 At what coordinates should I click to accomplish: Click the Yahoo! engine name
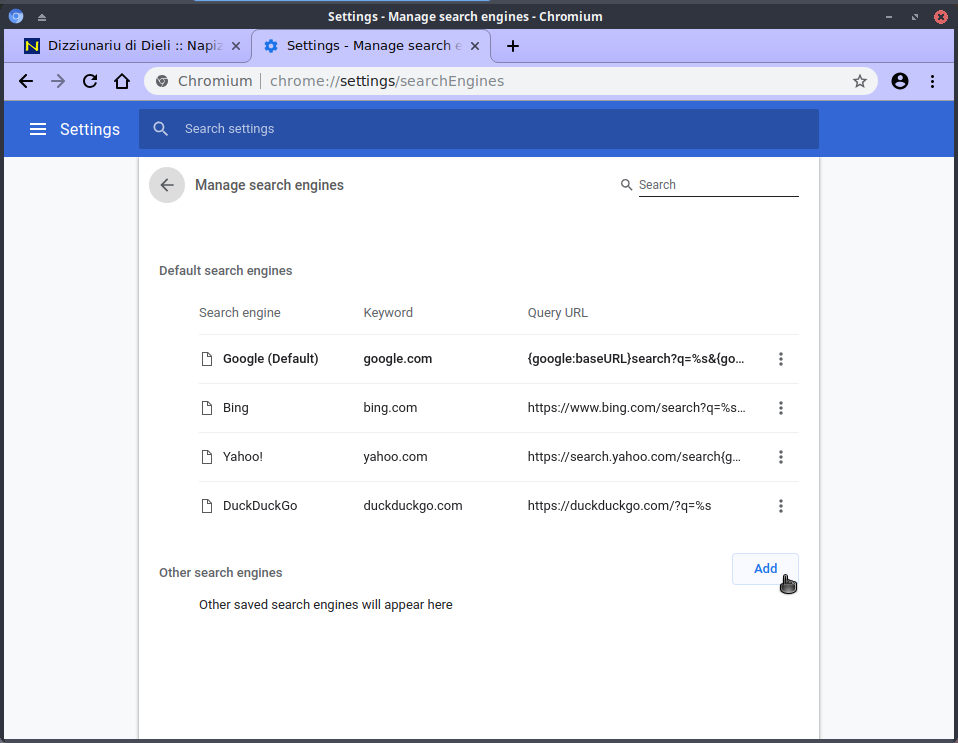coord(243,456)
